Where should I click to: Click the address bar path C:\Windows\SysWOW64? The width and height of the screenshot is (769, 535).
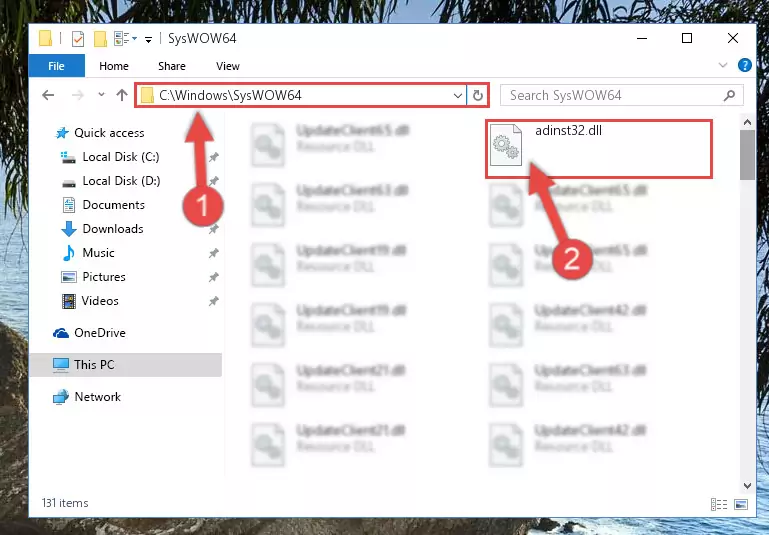pyautogui.click(x=230, y=95)
